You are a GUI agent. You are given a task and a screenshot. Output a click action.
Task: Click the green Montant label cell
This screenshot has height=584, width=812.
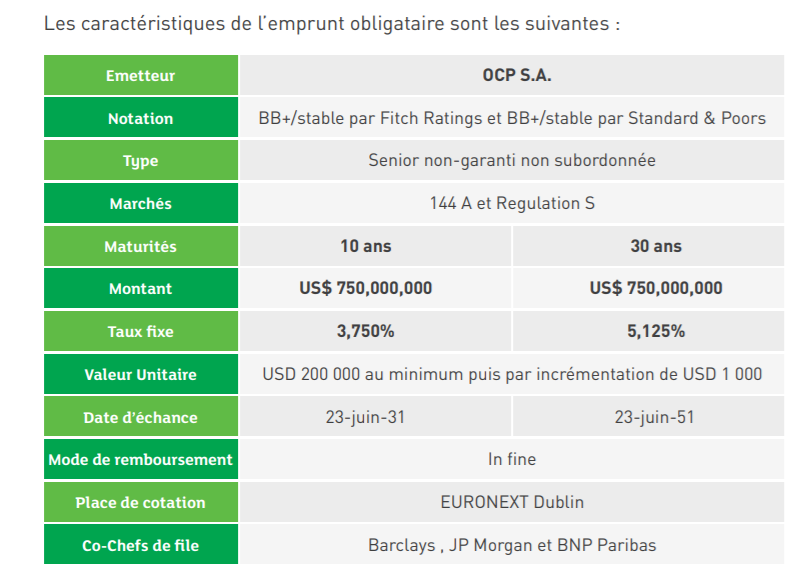click(x=140, y=289)
